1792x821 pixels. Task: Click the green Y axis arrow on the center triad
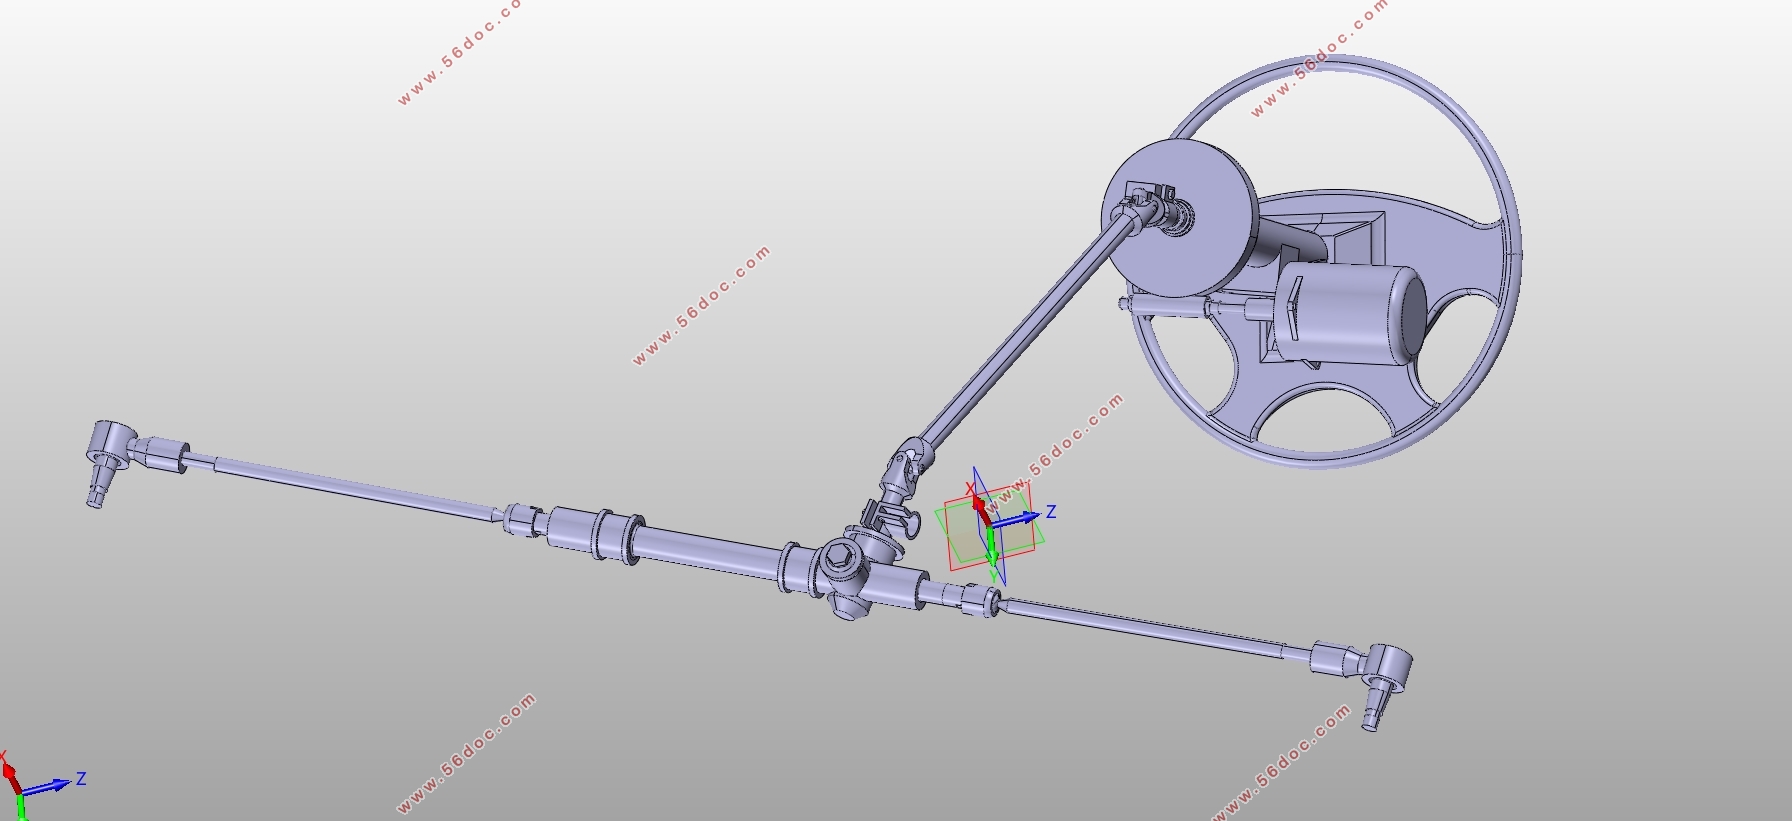(x=991, y=552)
